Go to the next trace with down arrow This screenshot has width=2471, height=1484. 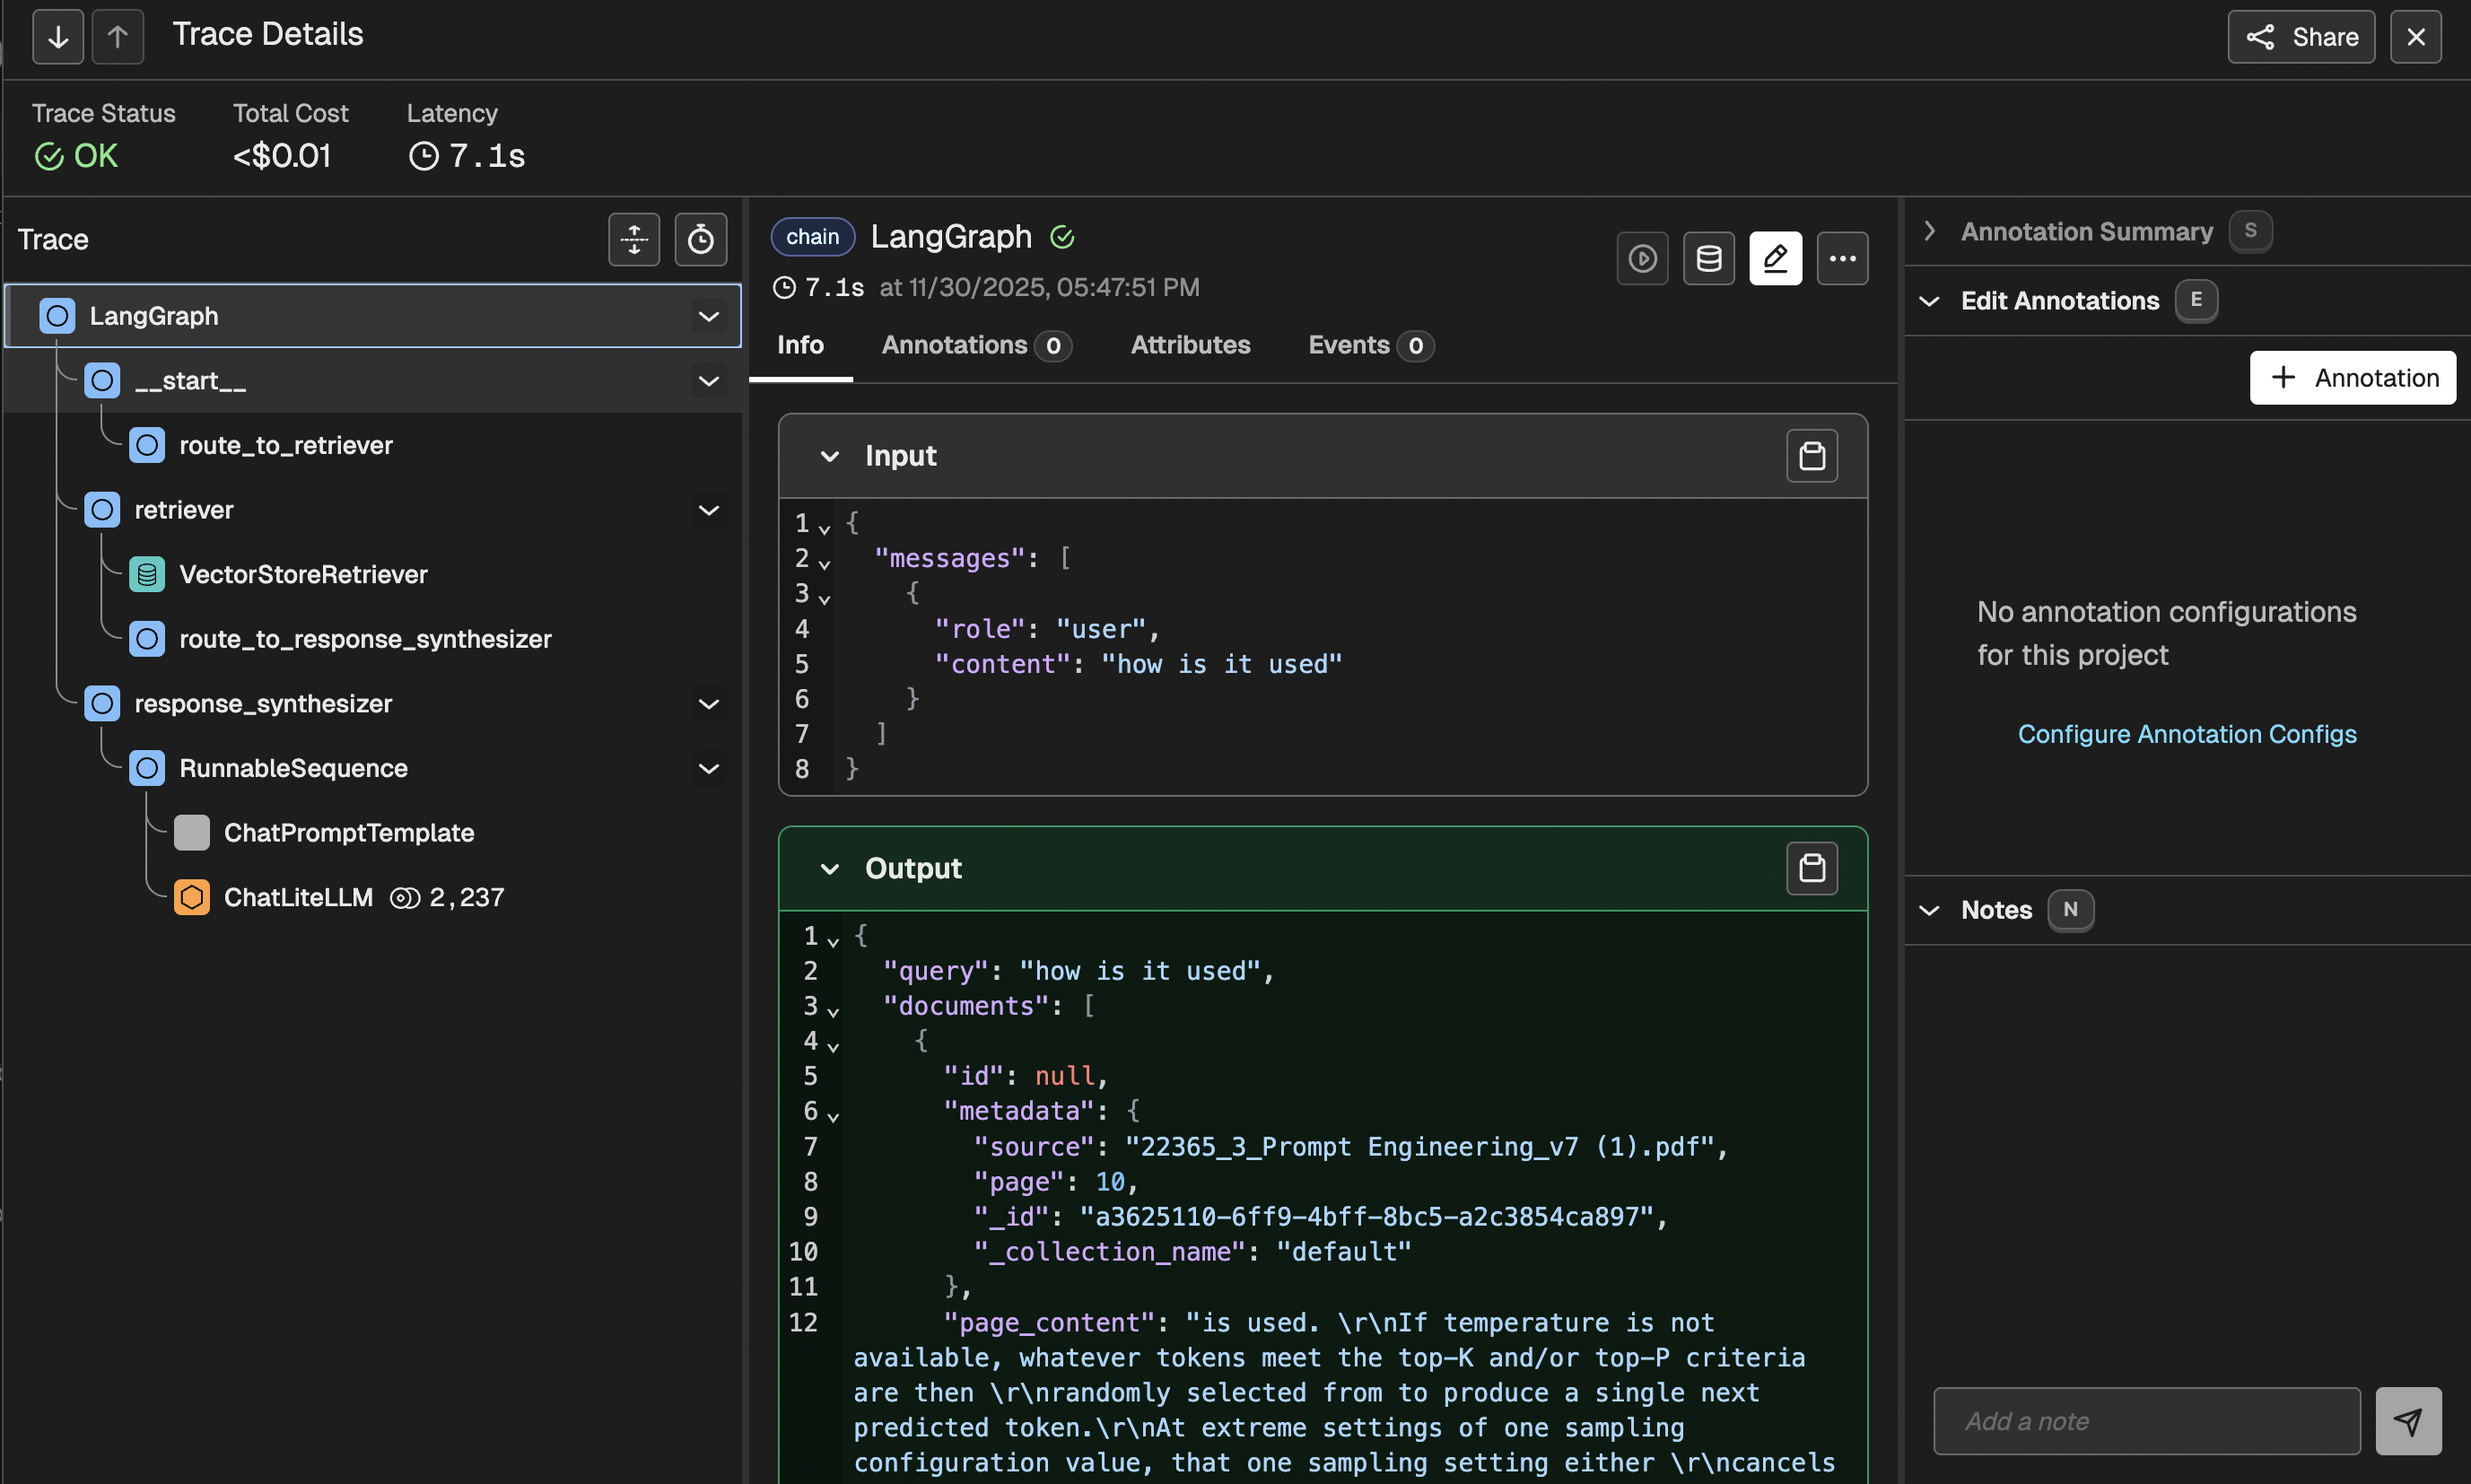click(58, 37)
